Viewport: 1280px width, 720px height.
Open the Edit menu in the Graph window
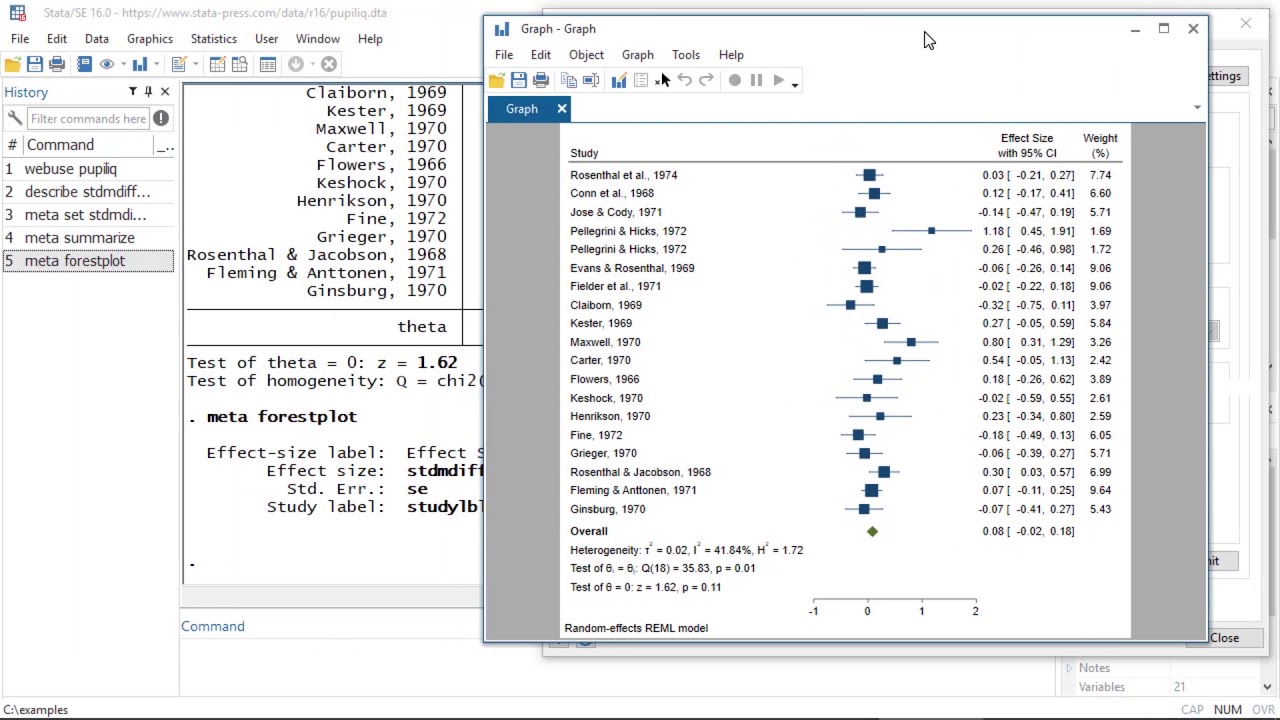[x=541, y=55]
